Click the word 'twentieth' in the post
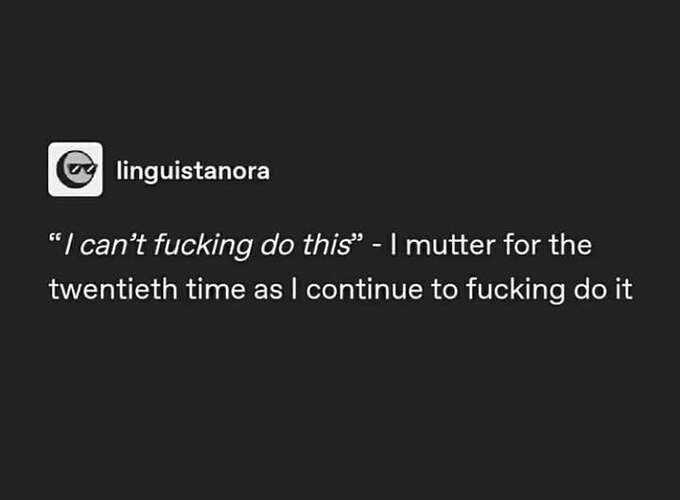680x500 pixels. click(113, 289)
